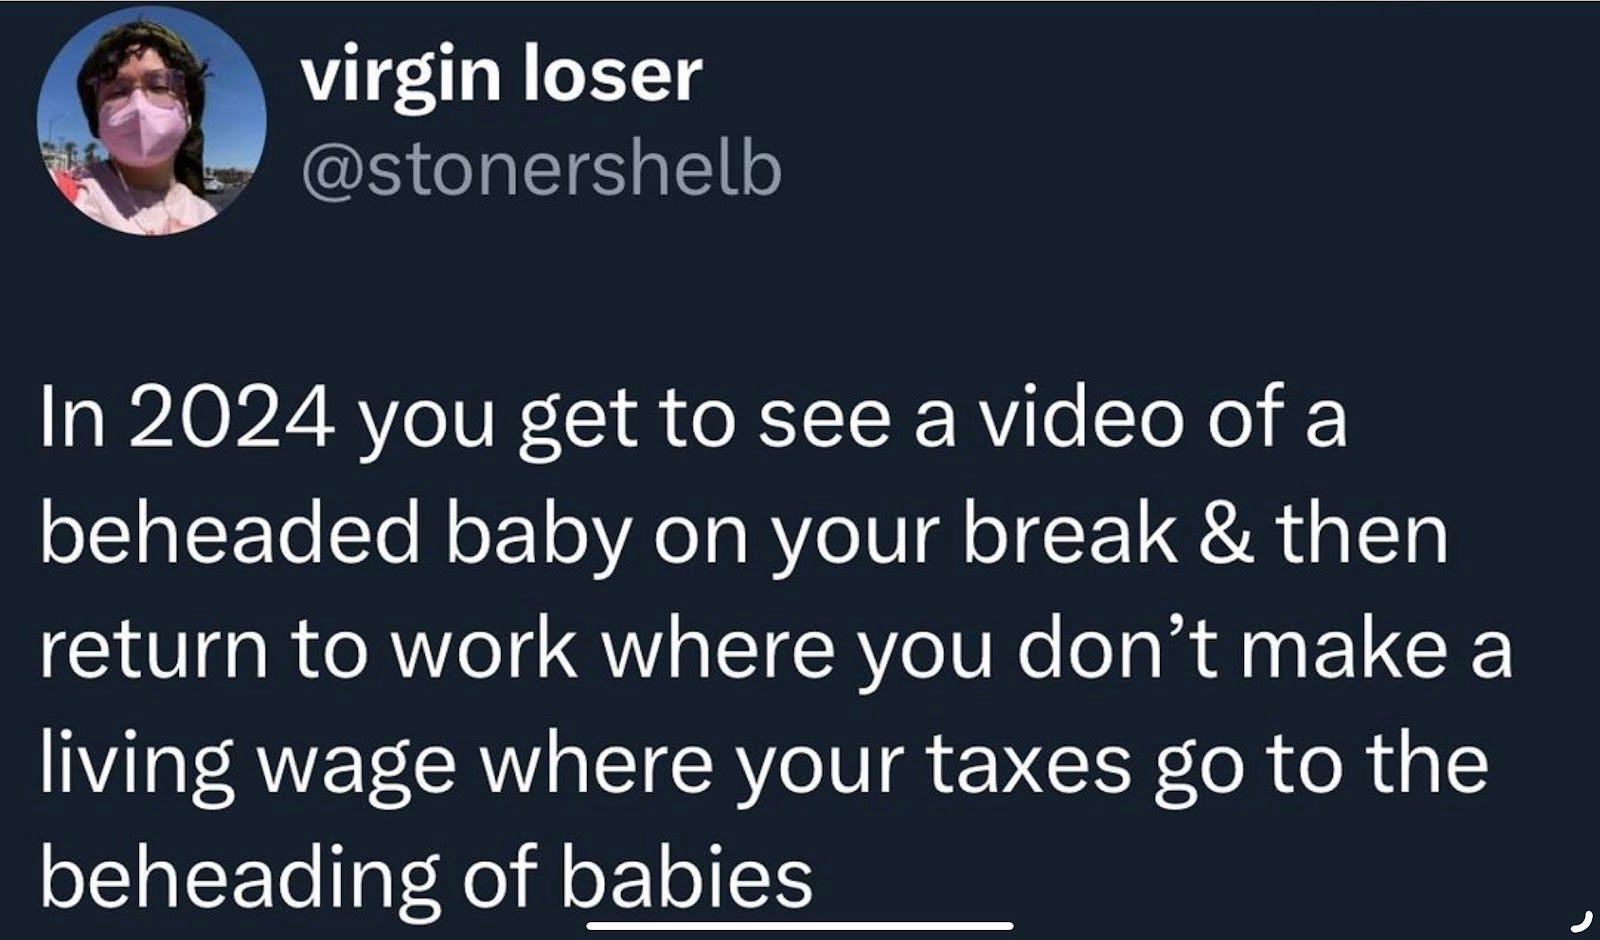The width and height of the screenshot is (1600, 940).
Task: Open the @stonershelb handle link
Action: click(541, 171)
